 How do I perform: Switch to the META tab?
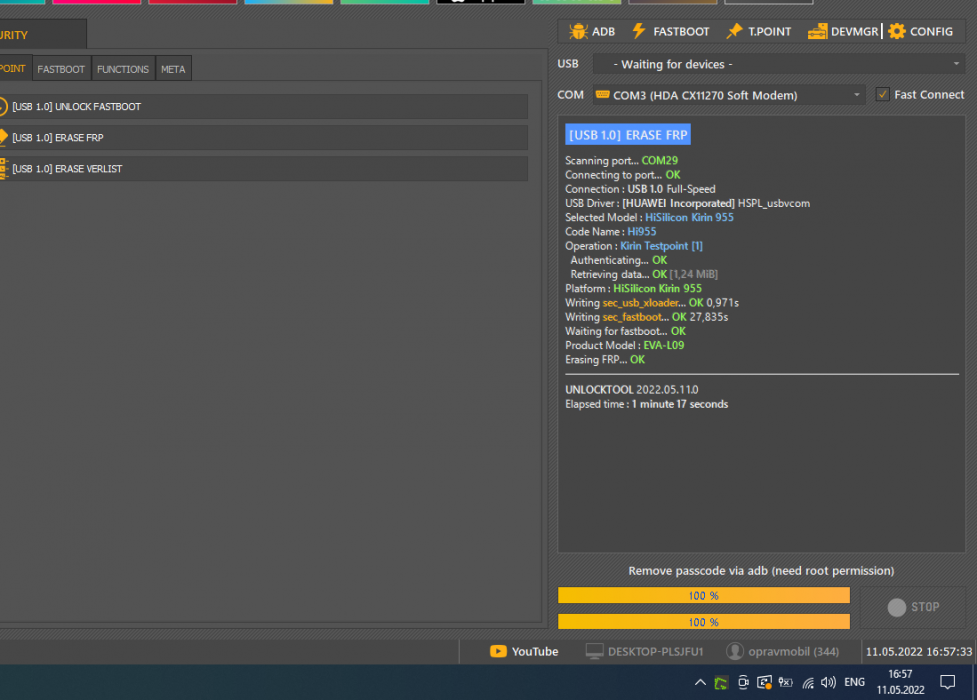coord(173,69)
